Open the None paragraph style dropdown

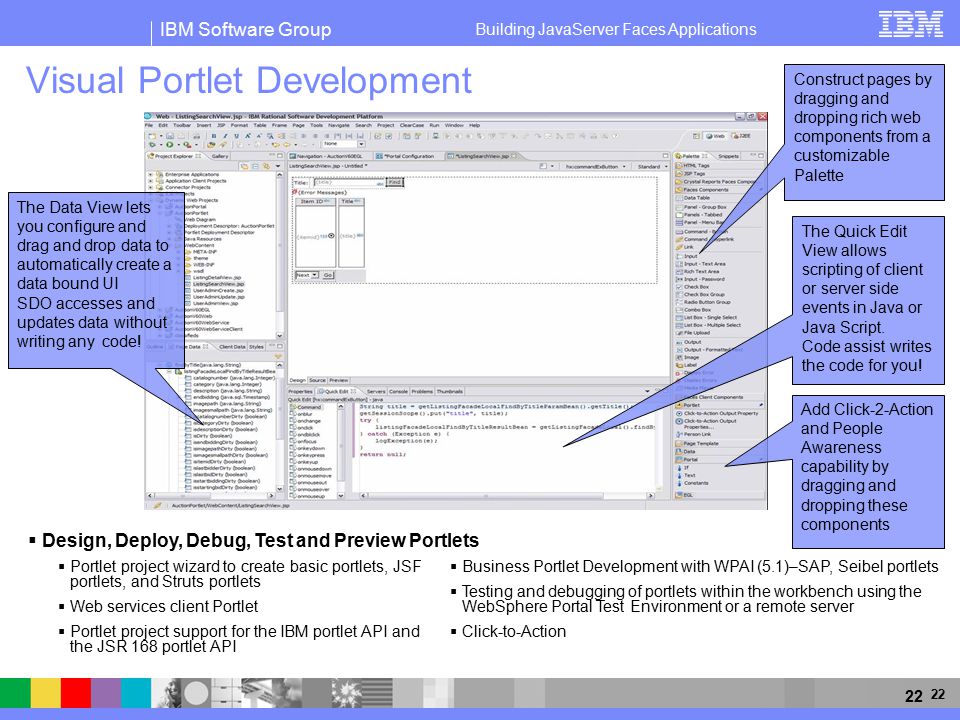[x=344, y=144]
